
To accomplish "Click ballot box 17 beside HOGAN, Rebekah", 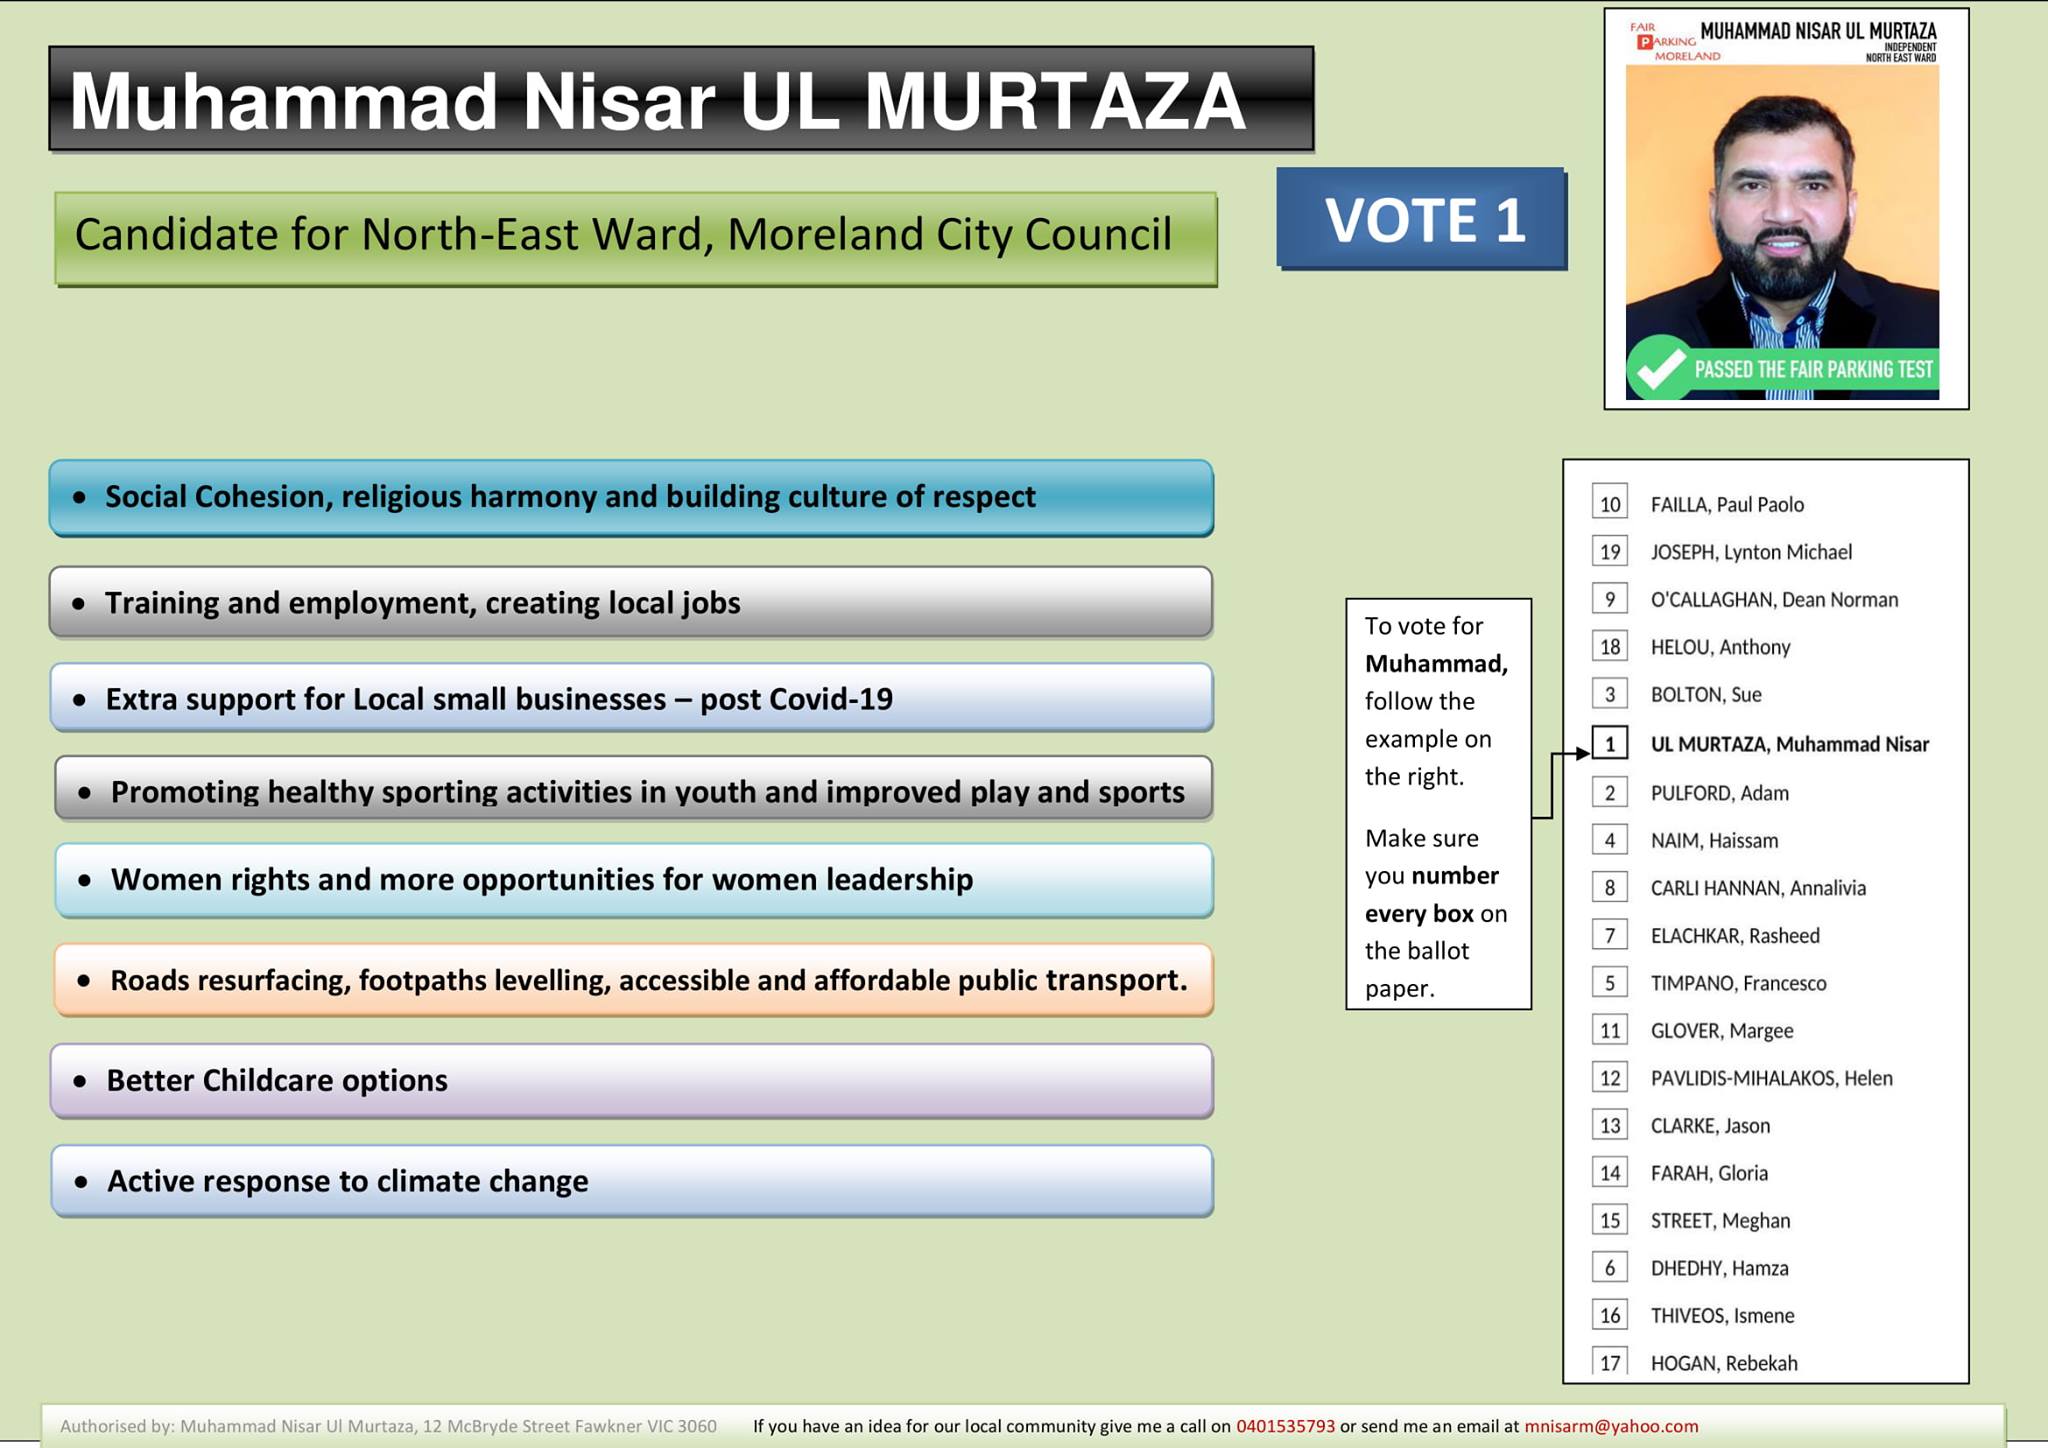I will [x=1609, y=1362].
